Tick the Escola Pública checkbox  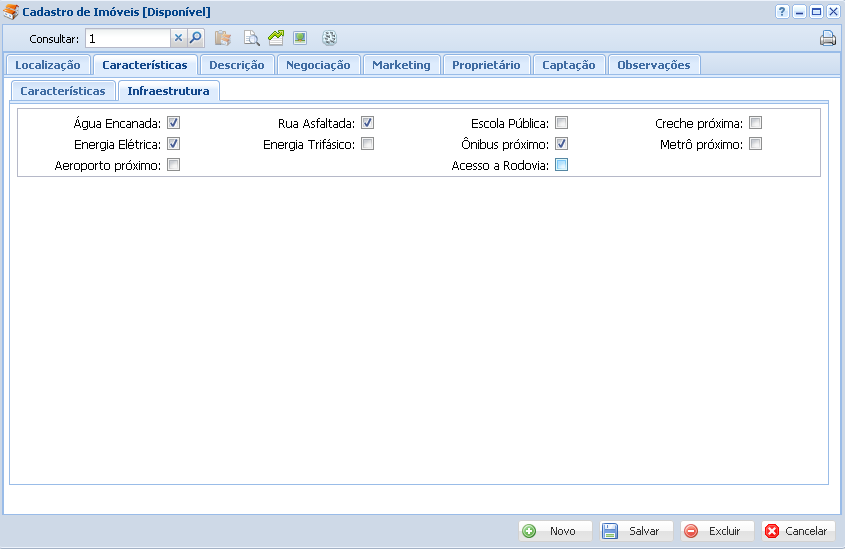[562, 123]
